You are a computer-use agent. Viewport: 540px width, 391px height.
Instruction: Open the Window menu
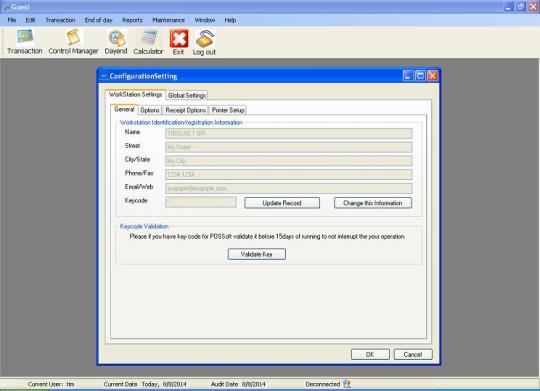click(205, 20)
